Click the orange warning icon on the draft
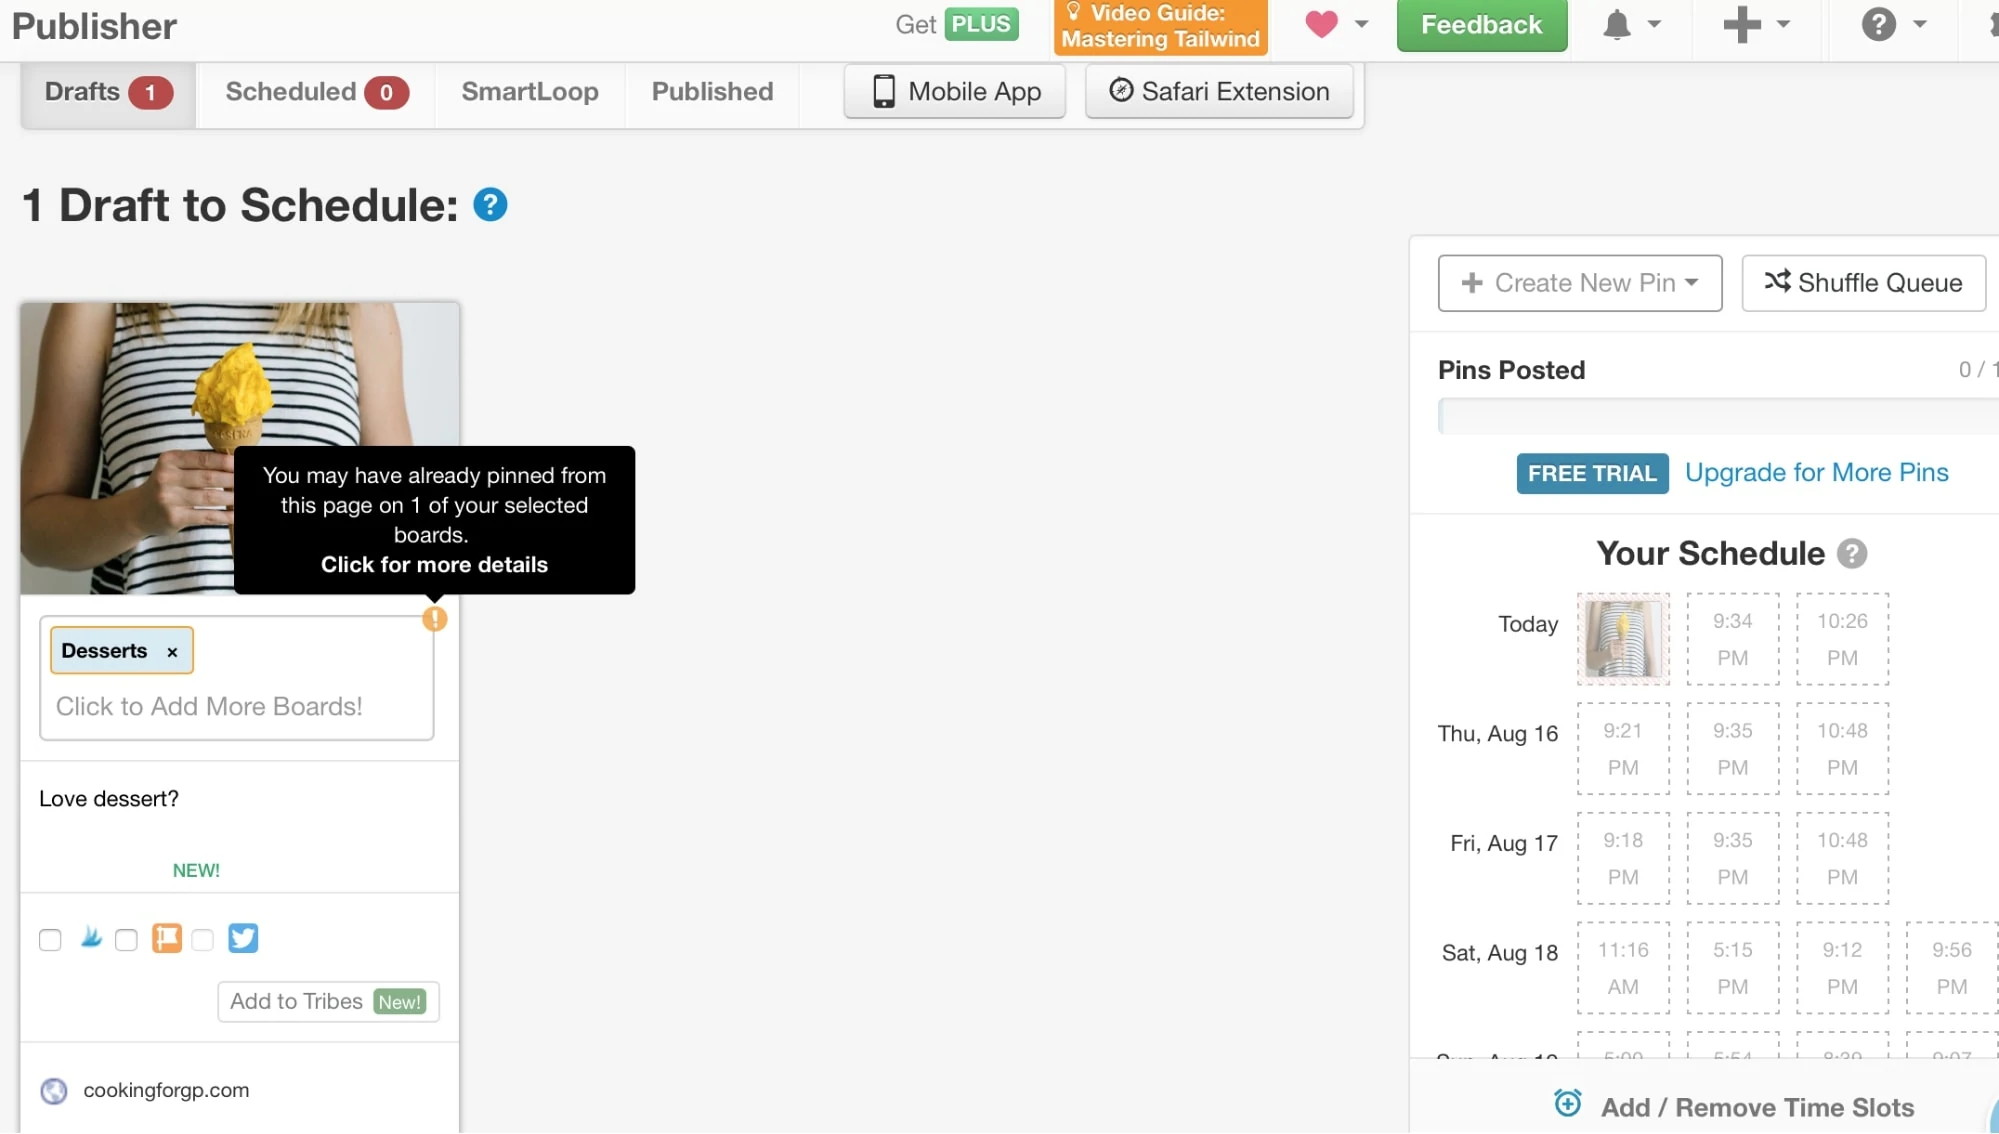Screen dimensions: 1999x1134 434,619
